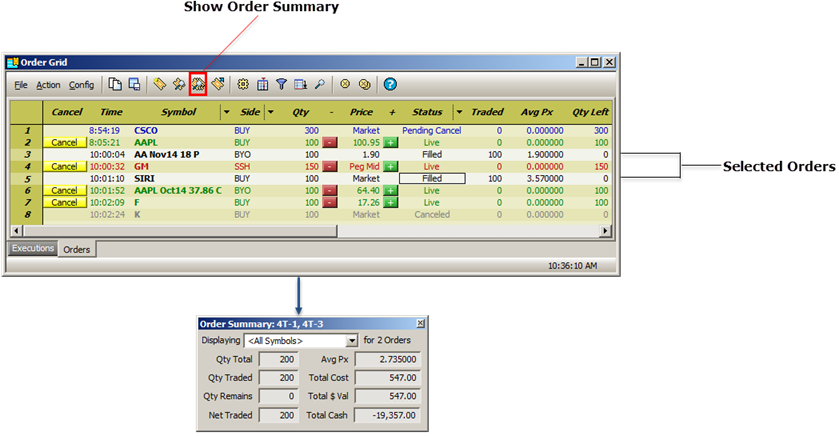
Task: Increase price with green plus on AAPL 100.95 row
Action: (x=391, y=143)
